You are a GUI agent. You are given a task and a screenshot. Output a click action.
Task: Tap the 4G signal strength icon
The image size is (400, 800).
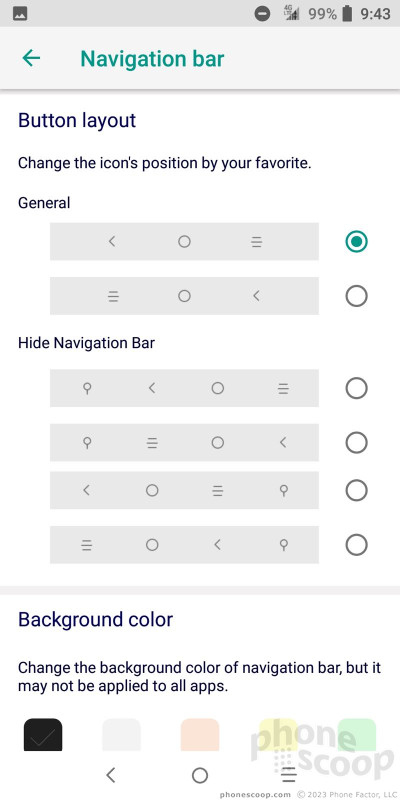(x=292, y=14)
